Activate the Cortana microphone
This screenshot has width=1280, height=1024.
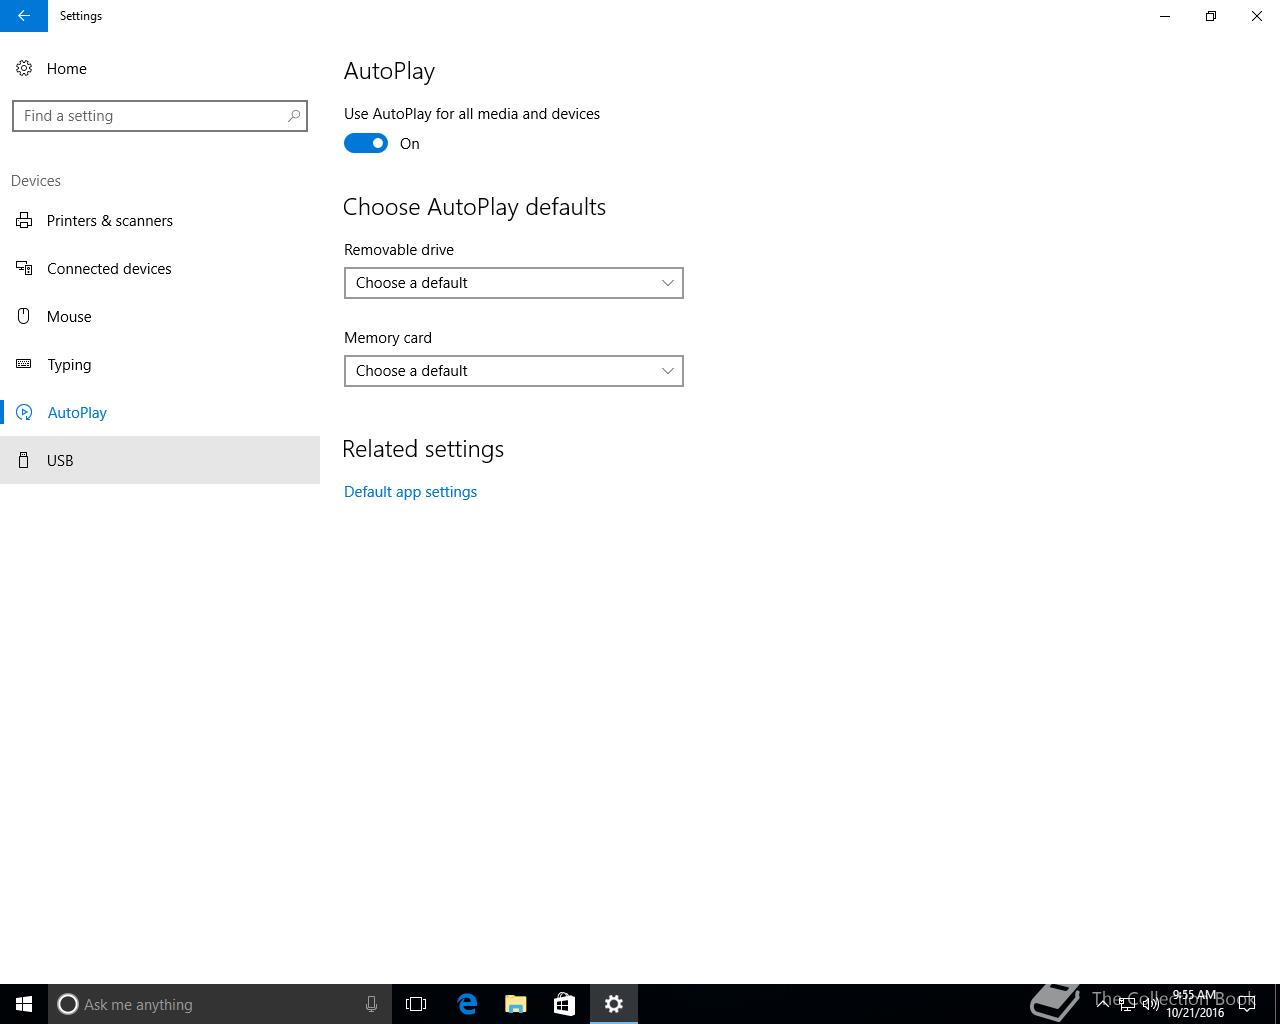click(371, 1004)
